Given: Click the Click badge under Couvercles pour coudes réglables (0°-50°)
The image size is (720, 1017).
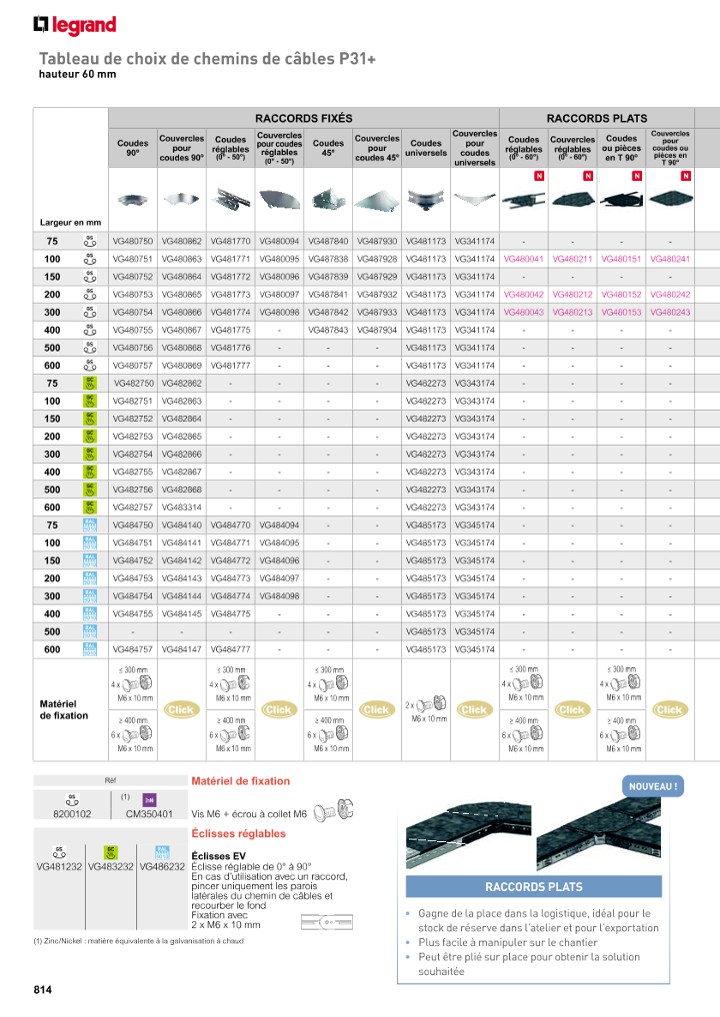Looking at the screenshot, I should pyautogui.click(x=279, y=710).
